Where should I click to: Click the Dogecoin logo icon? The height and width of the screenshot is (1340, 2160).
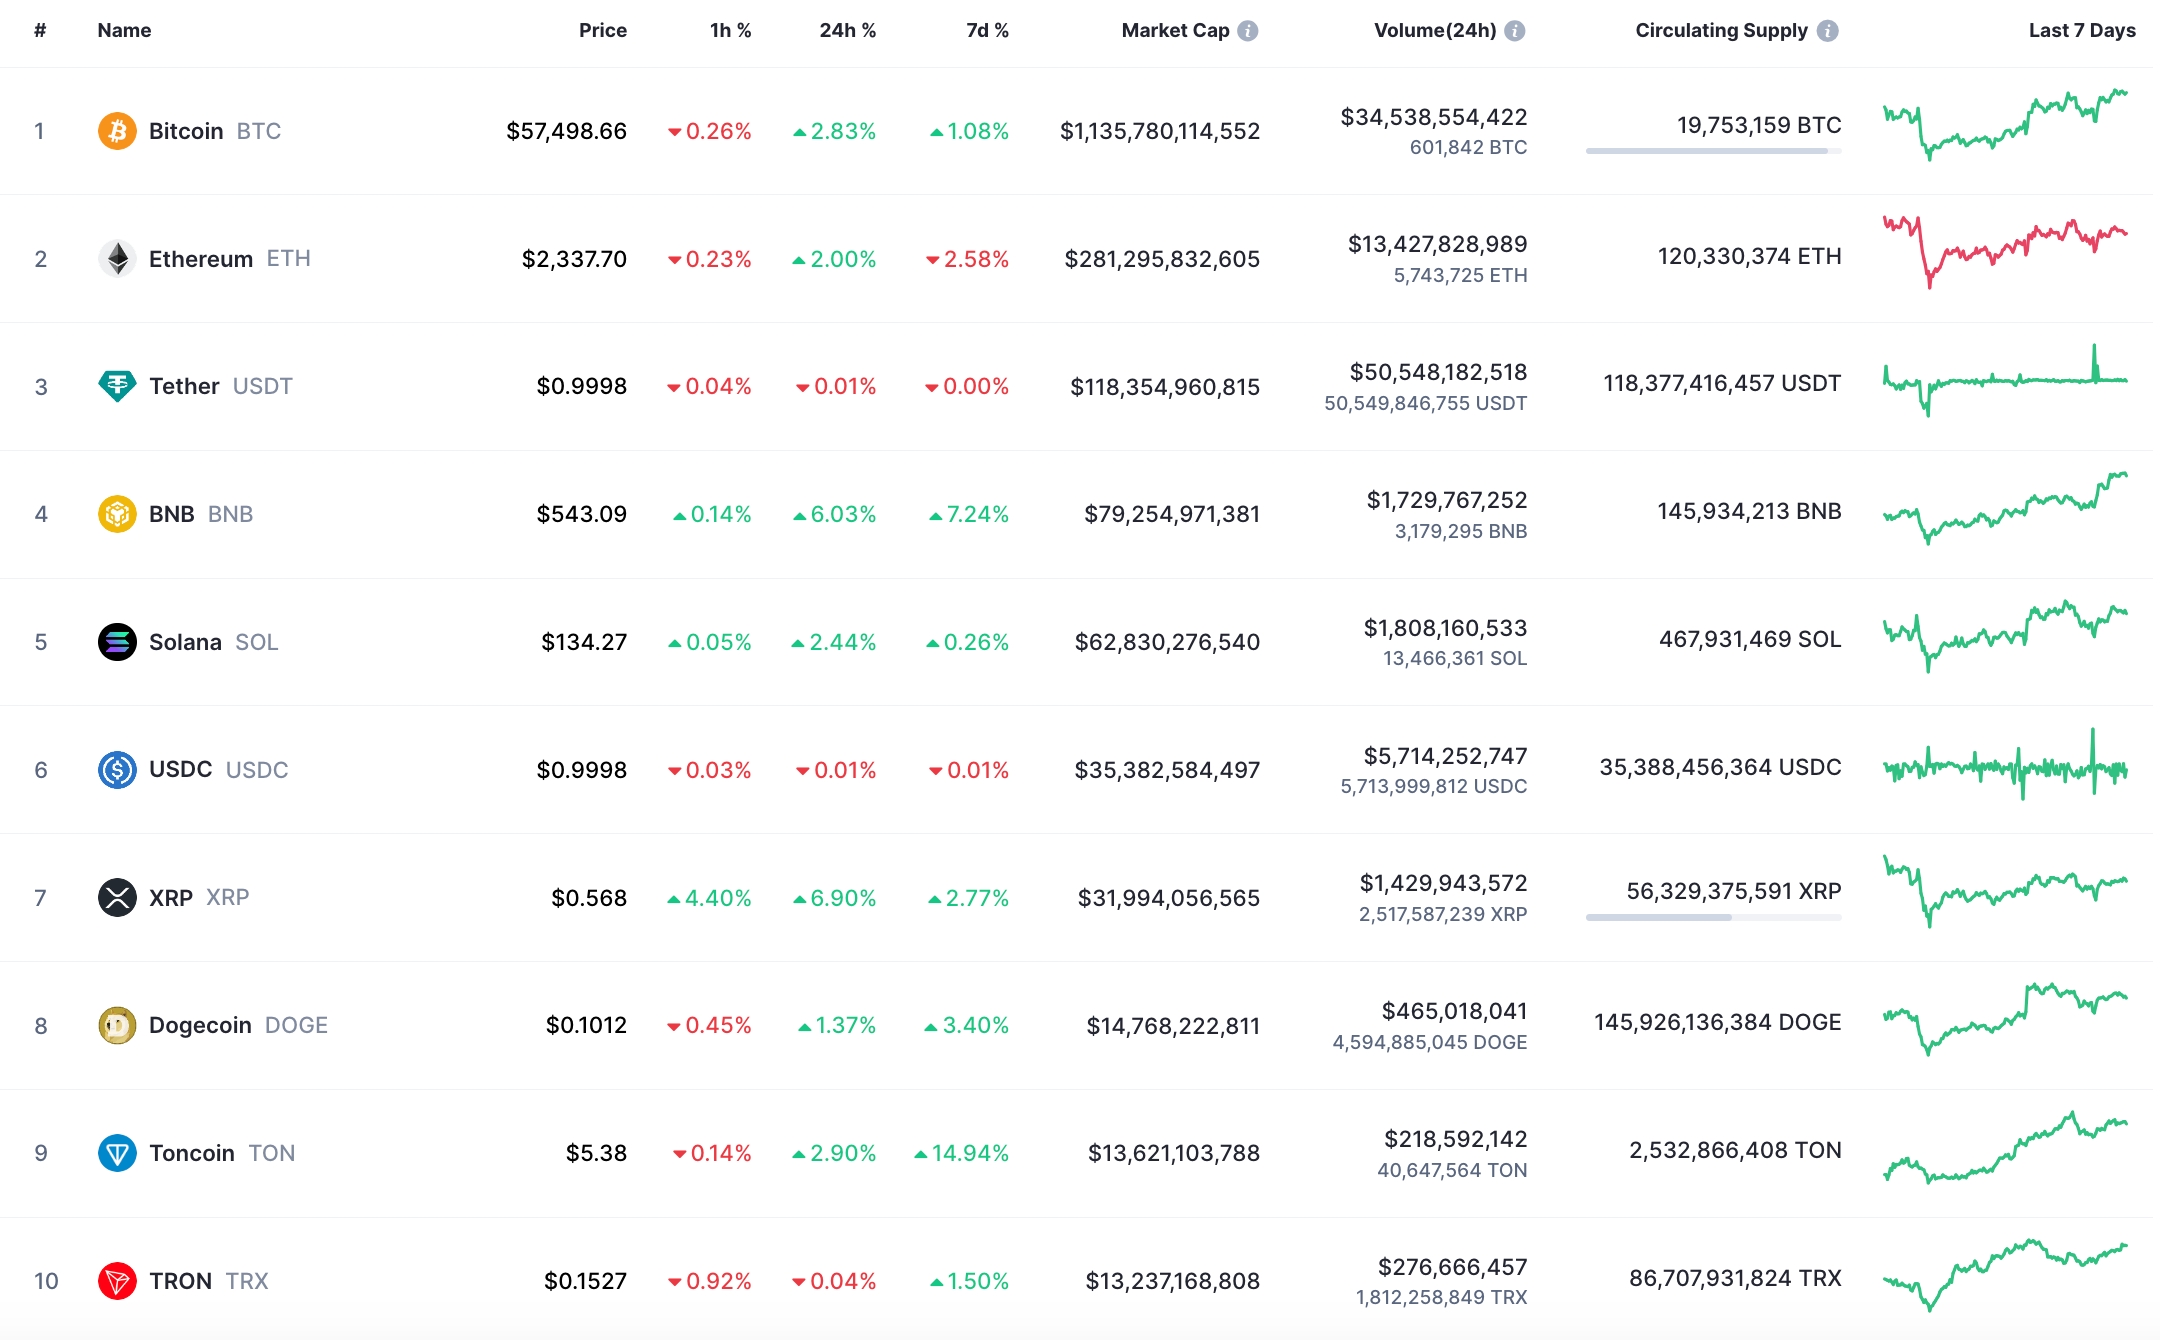[117, 1025]
